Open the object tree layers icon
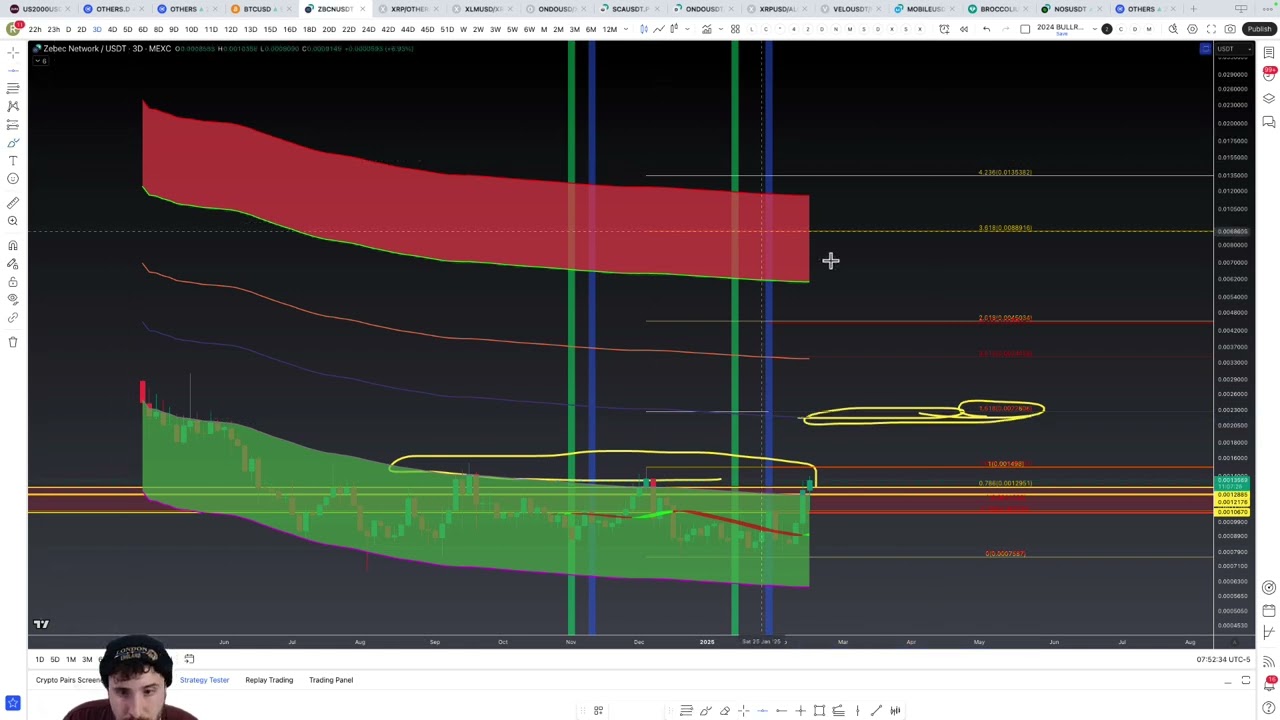 1269,98
